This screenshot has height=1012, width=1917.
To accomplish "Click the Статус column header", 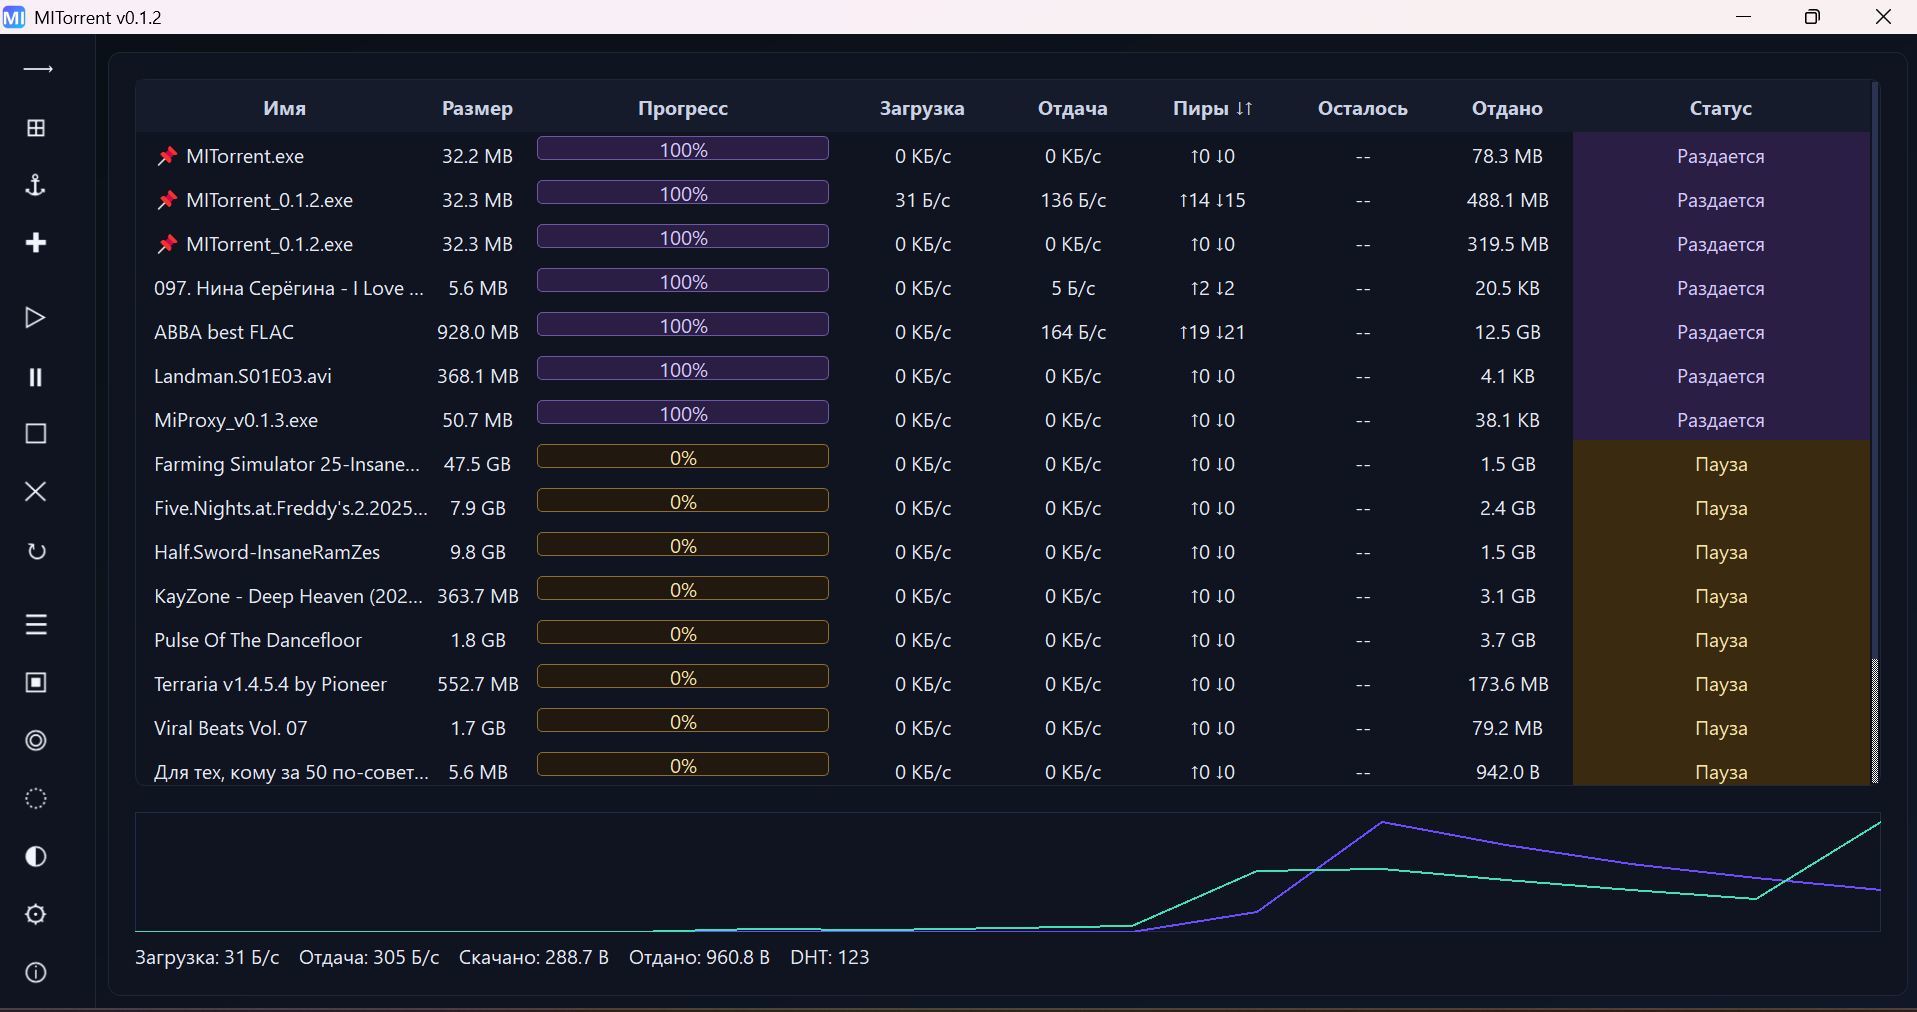I will (1720, 108).
